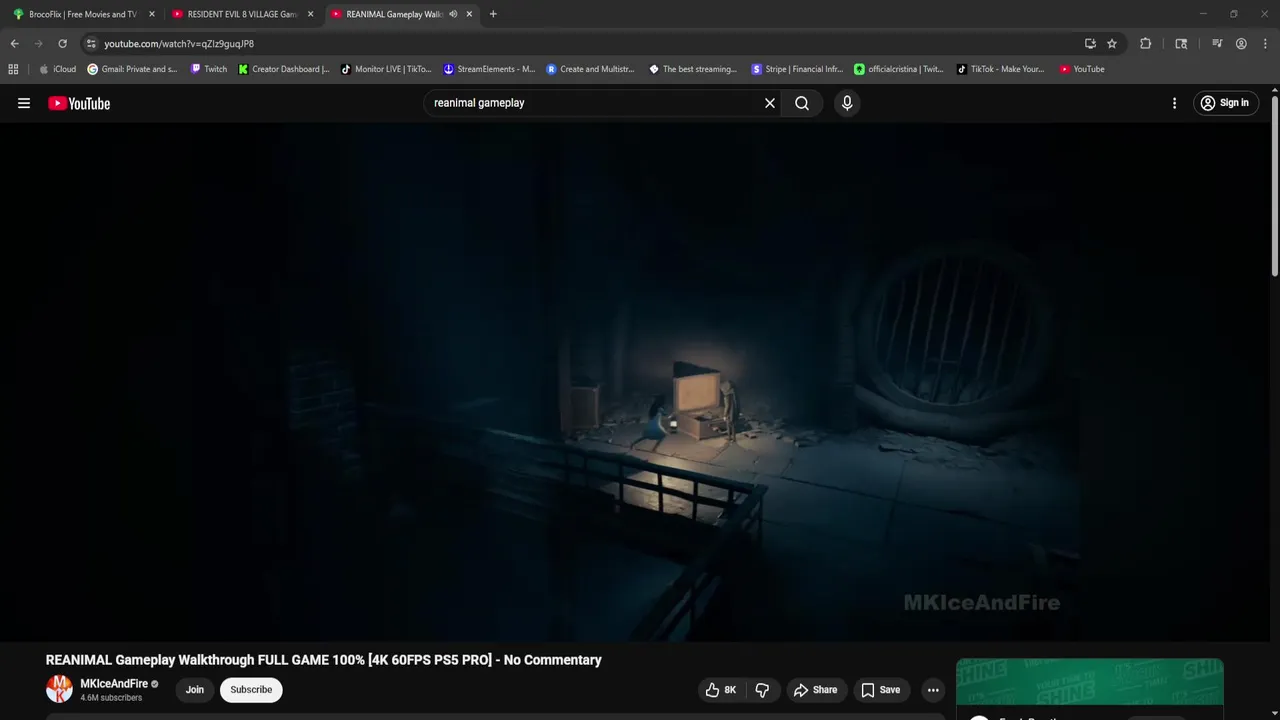Screen dimensions: 1280x720
Task: Mute the REANIMAL tab via speaker icon
Action: [453, 14]
